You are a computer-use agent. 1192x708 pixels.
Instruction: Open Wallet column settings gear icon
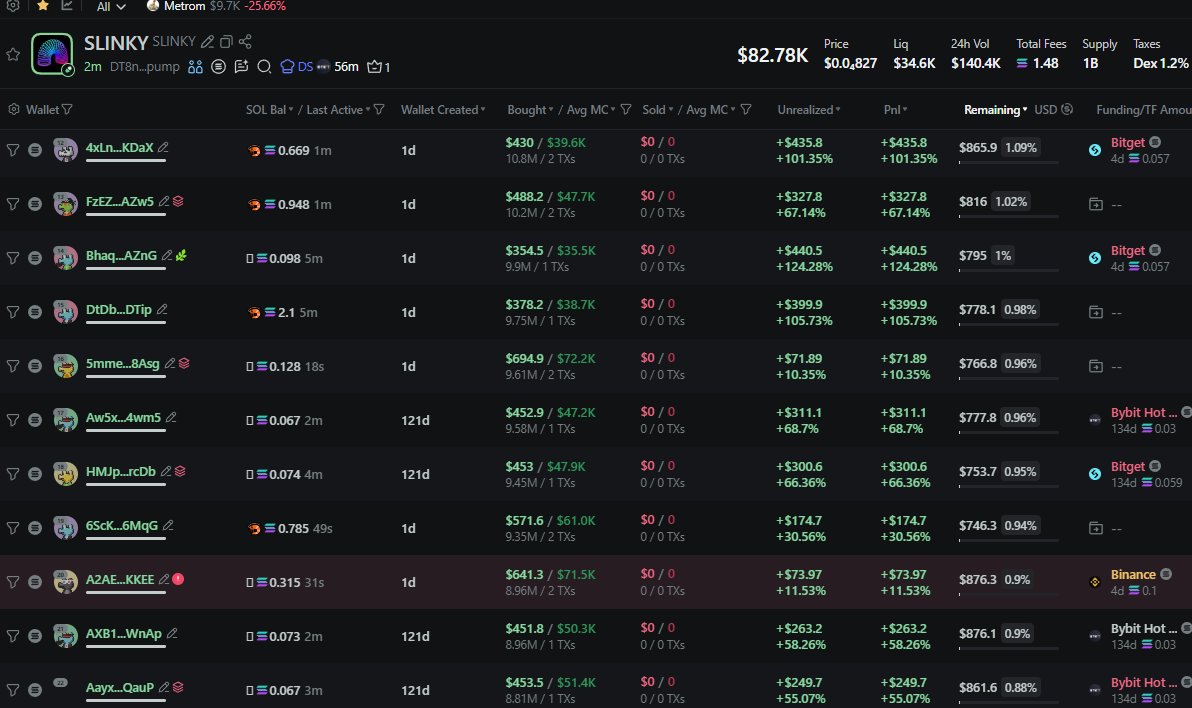click(x=14, y=109)
